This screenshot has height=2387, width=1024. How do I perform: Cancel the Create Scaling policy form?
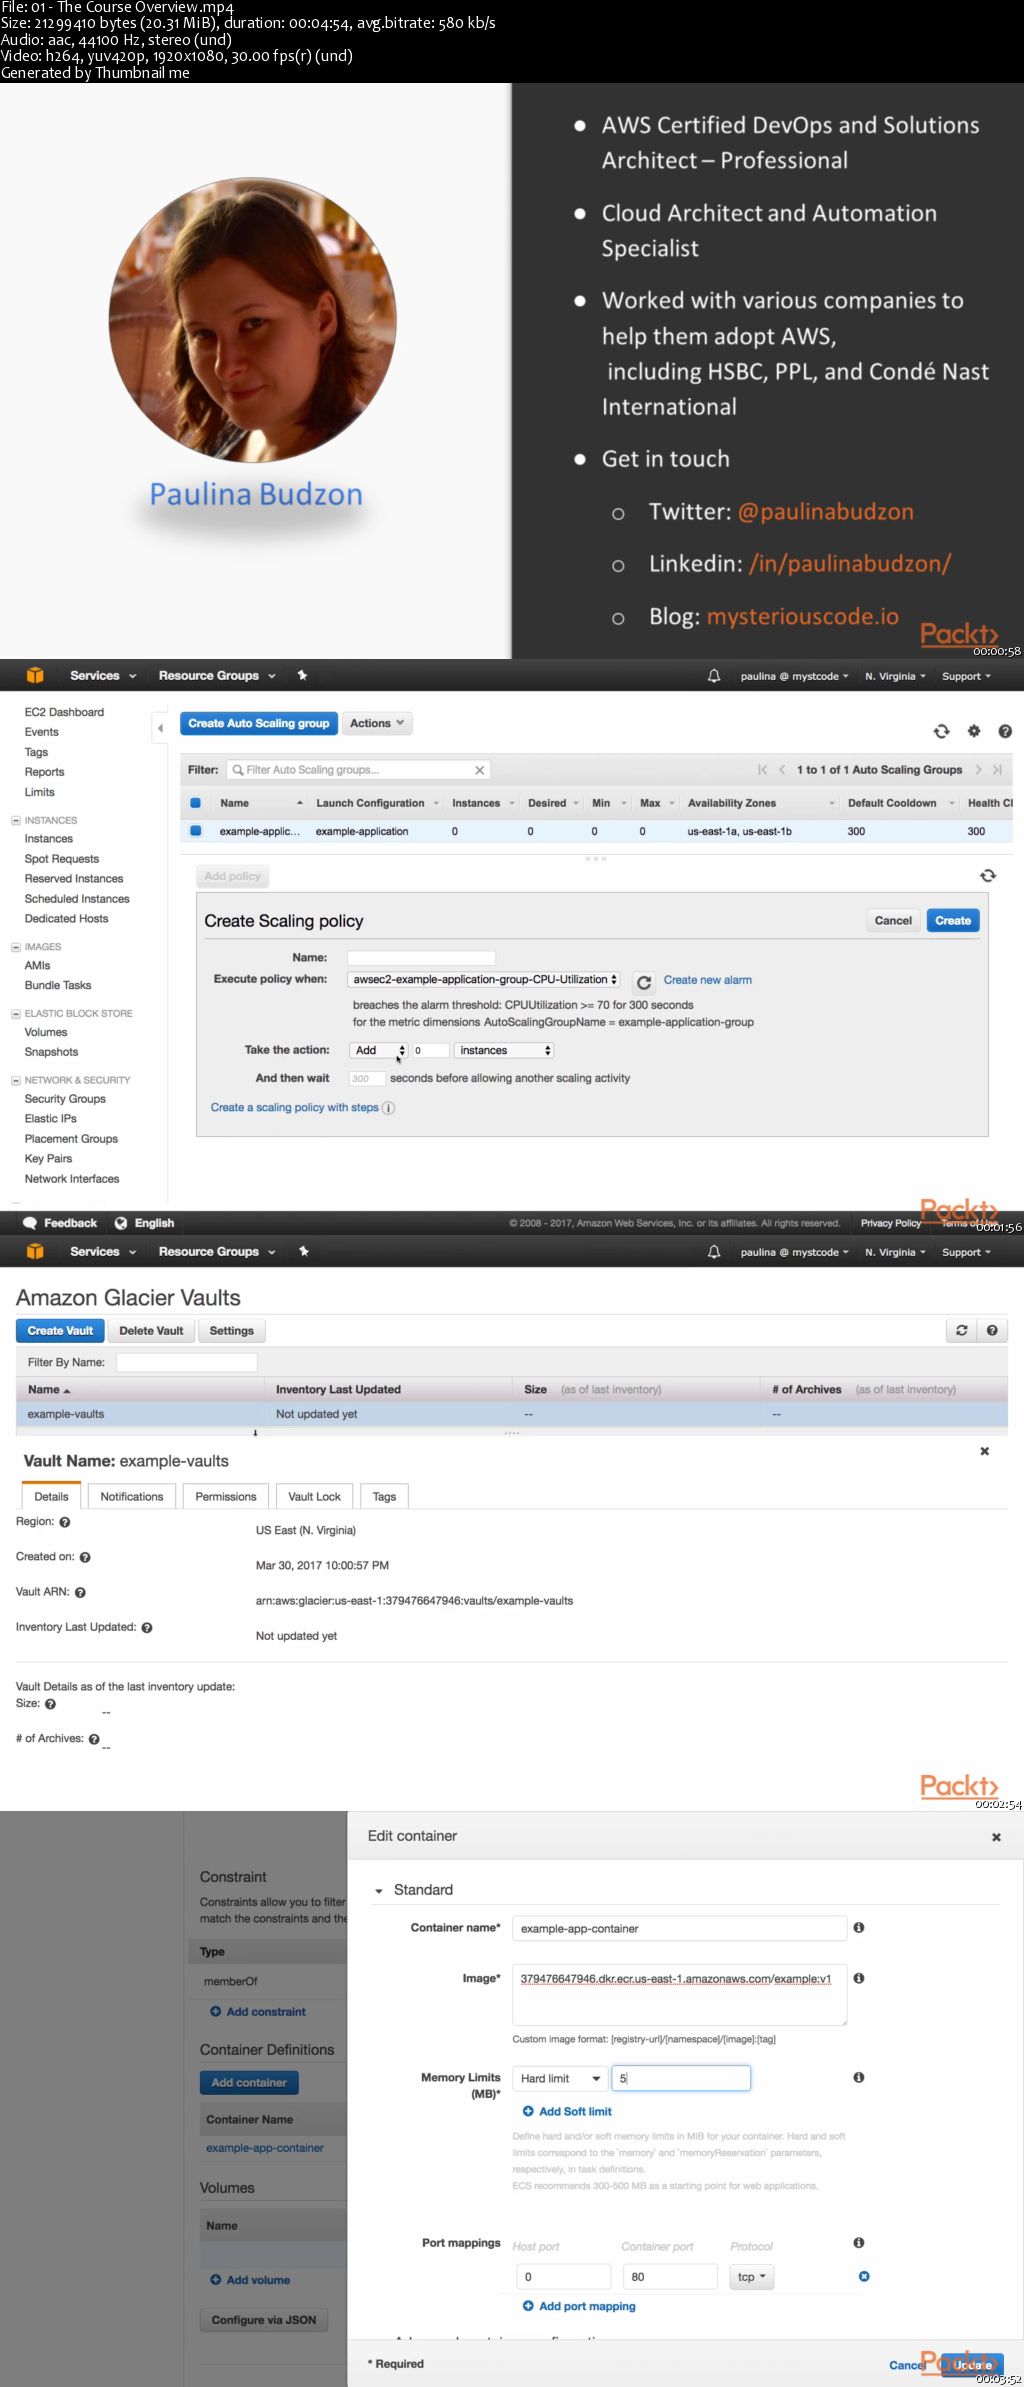pyautogui.click(x=893, y=921)
